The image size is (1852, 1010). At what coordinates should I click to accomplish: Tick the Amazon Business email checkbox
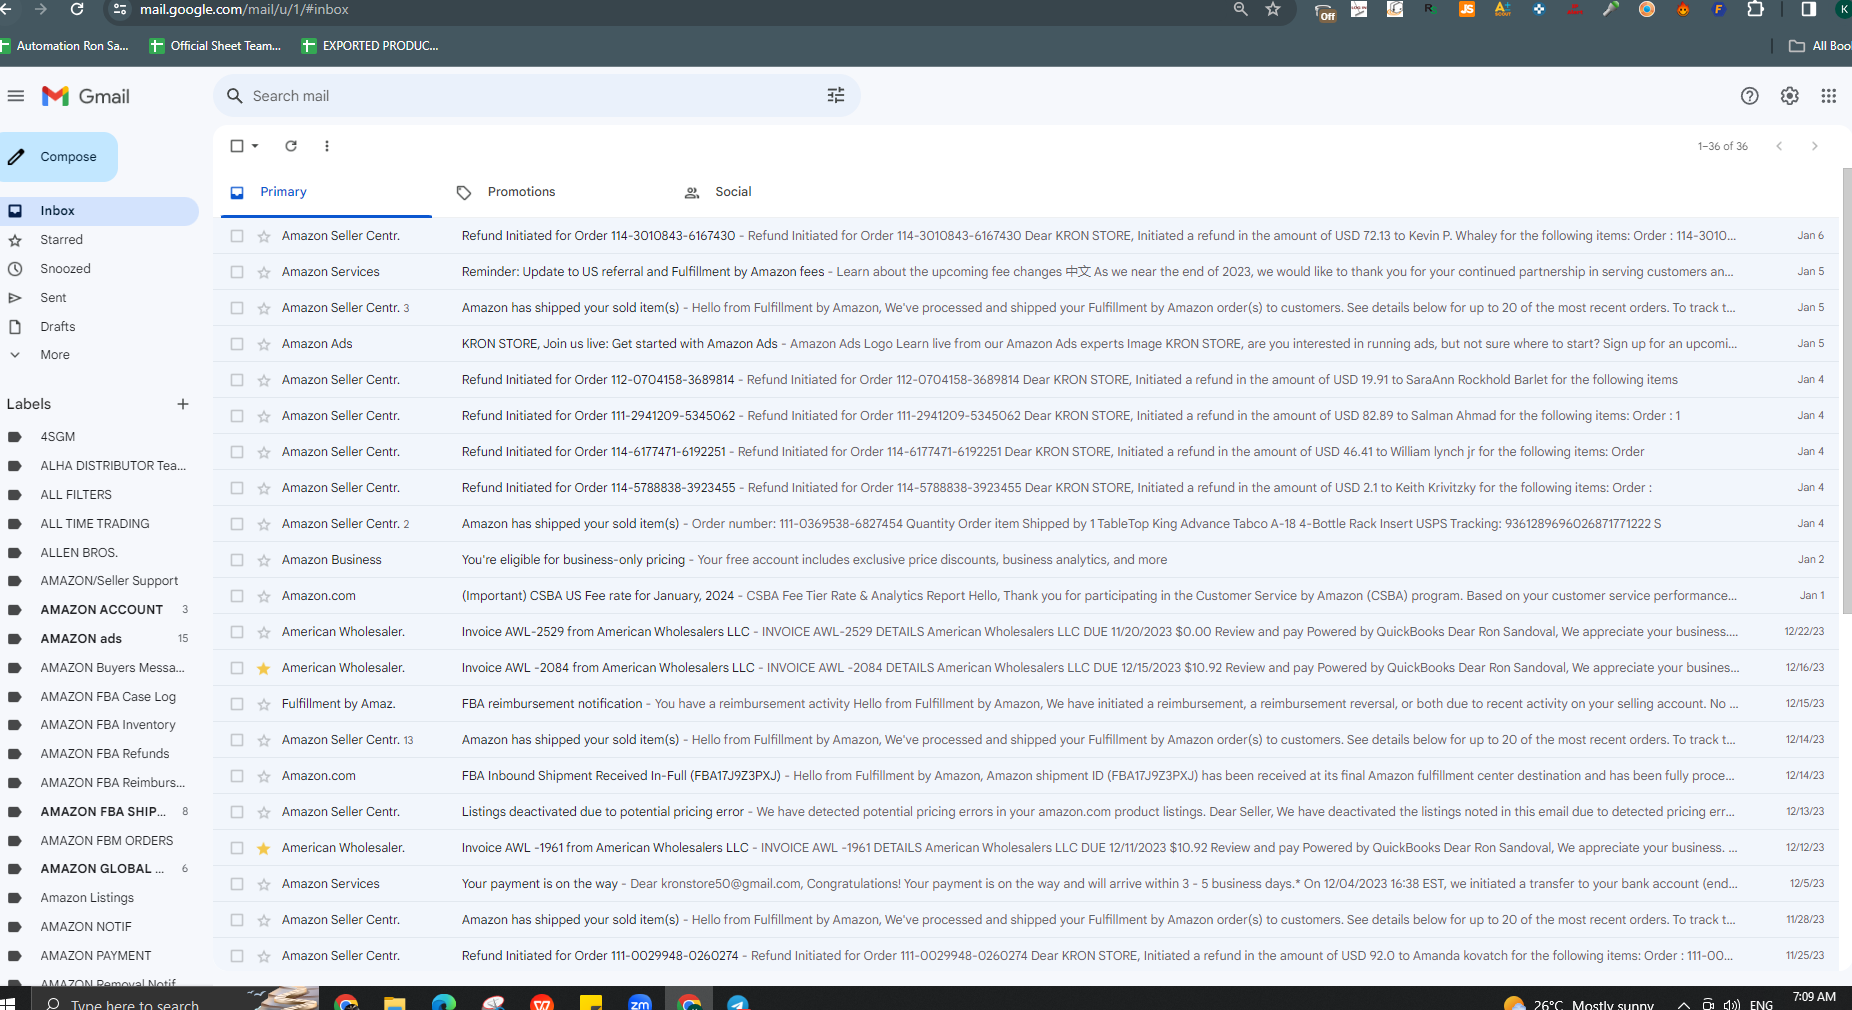[237, 560]
